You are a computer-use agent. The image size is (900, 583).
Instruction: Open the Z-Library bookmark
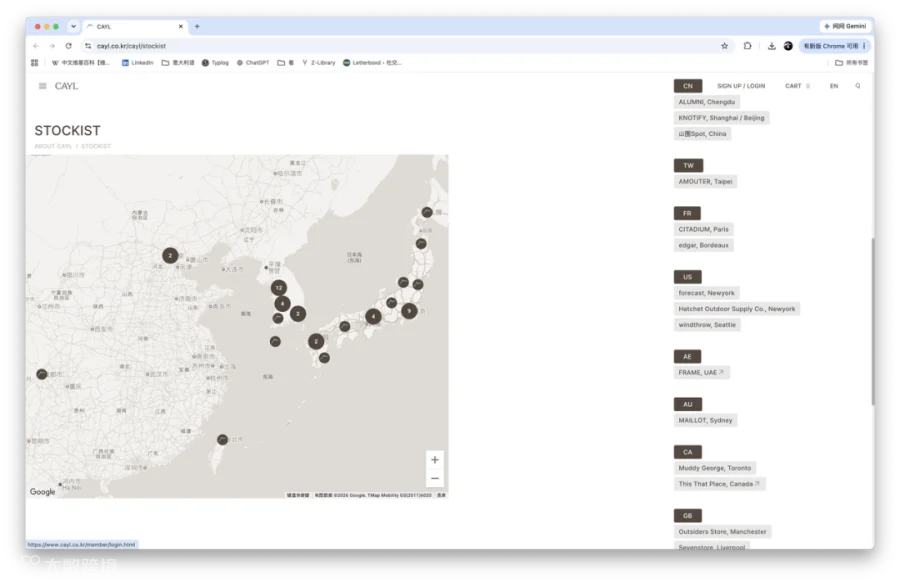coord(319,63)
